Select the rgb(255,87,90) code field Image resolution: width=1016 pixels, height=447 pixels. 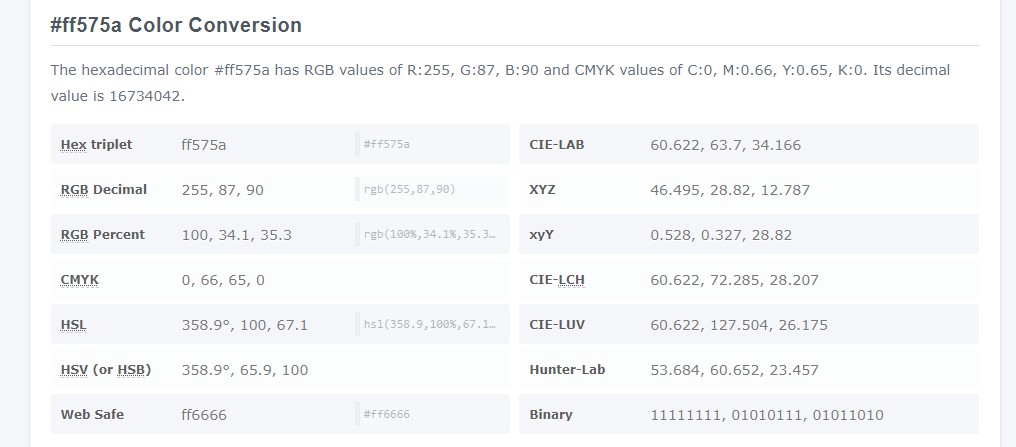pyautogui.click(x=430, y=189)
